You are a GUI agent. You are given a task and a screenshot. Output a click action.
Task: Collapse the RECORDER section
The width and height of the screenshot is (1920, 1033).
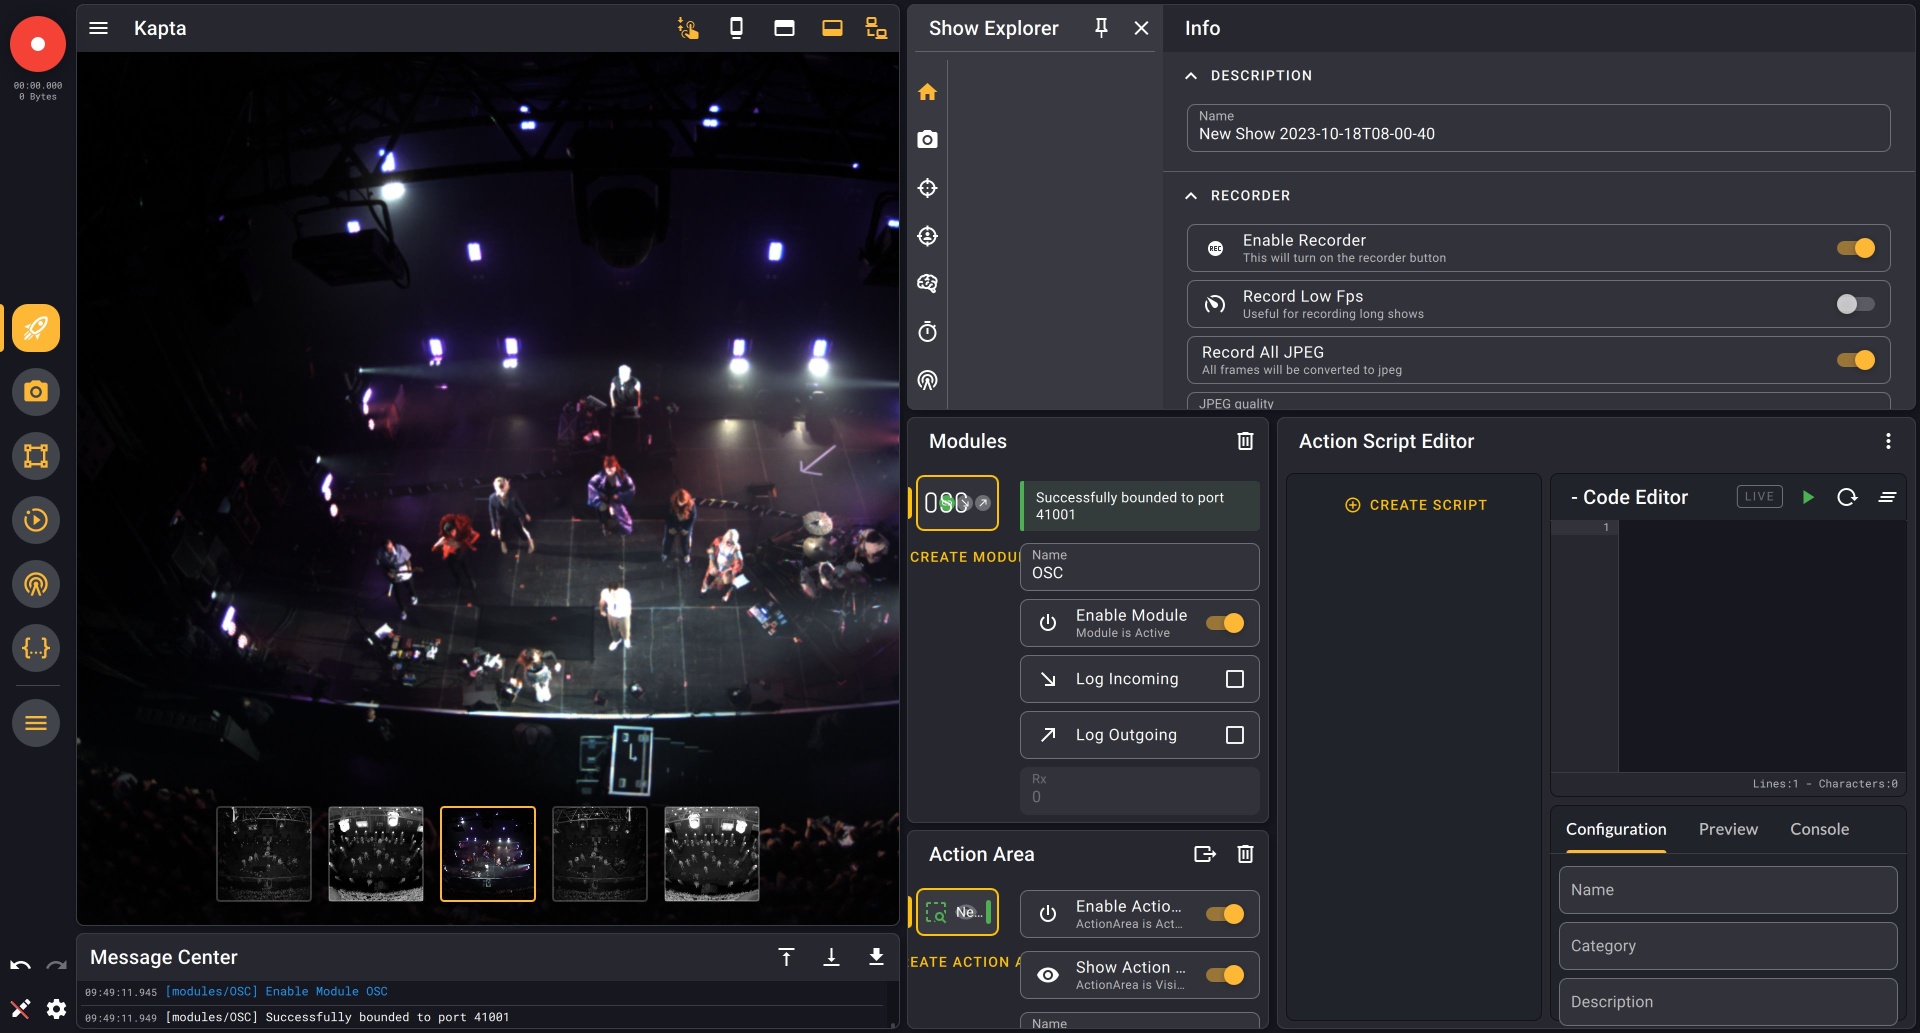(1191, 196)
